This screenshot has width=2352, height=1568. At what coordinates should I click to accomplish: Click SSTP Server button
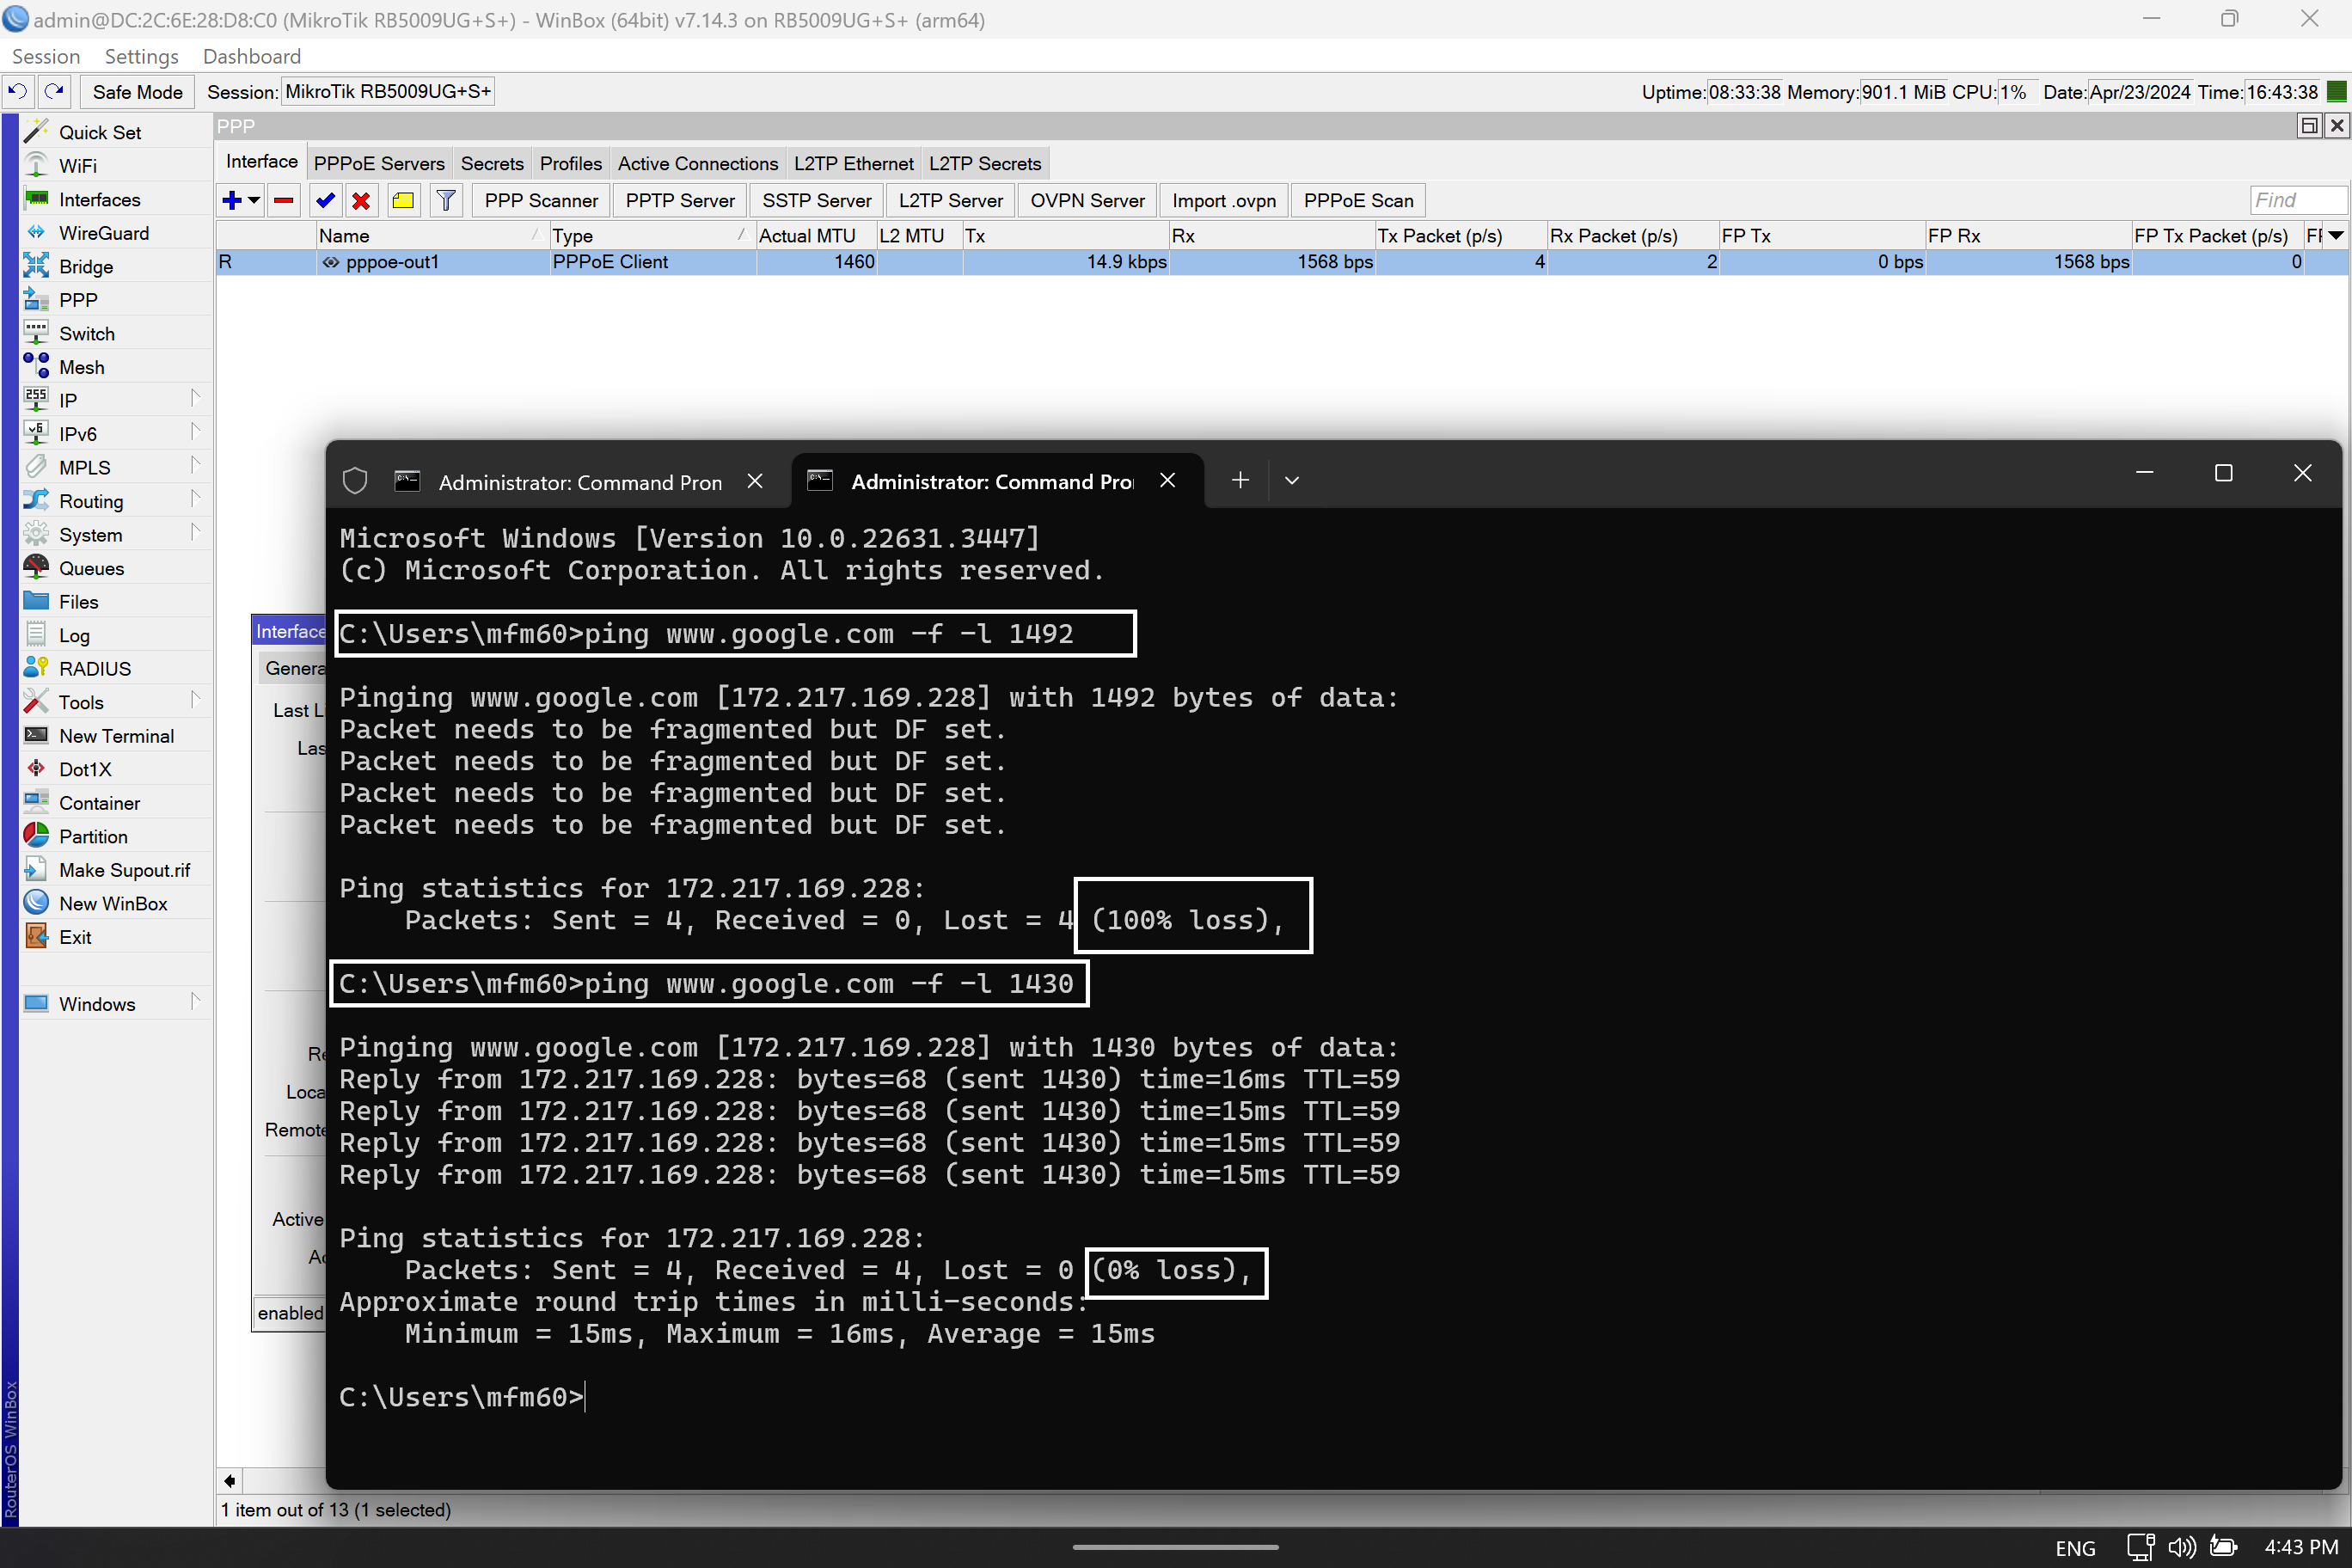point(816,200)
